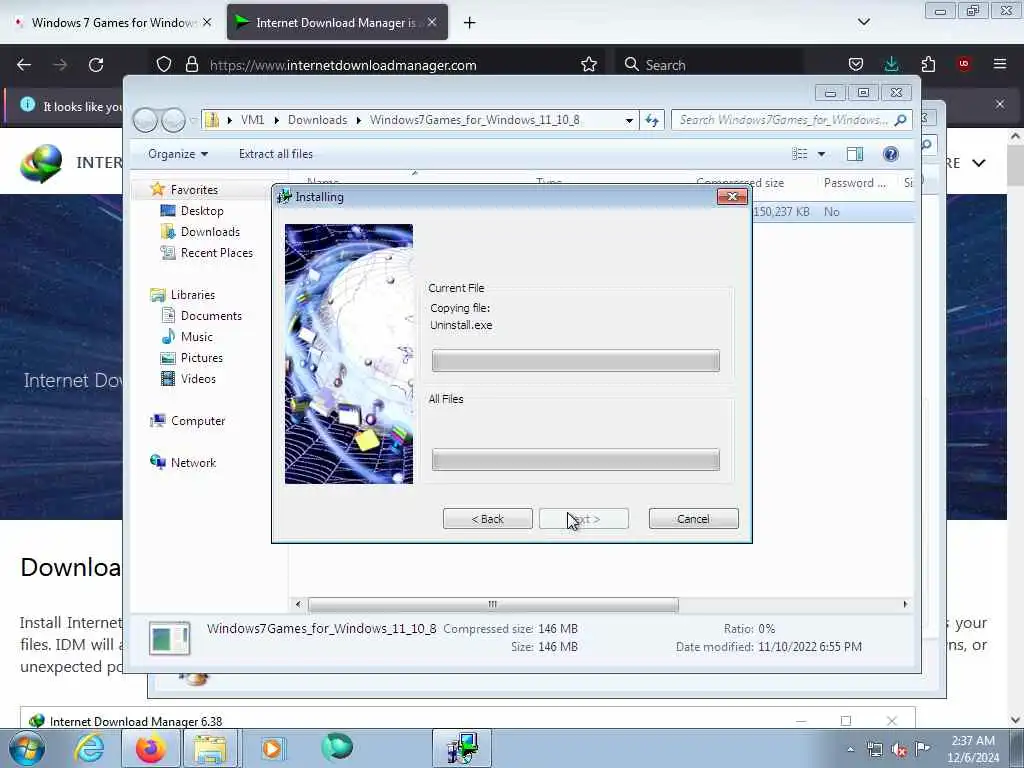
Task: Click the muted volume tray icon
Action: click(x=899, y=750)
